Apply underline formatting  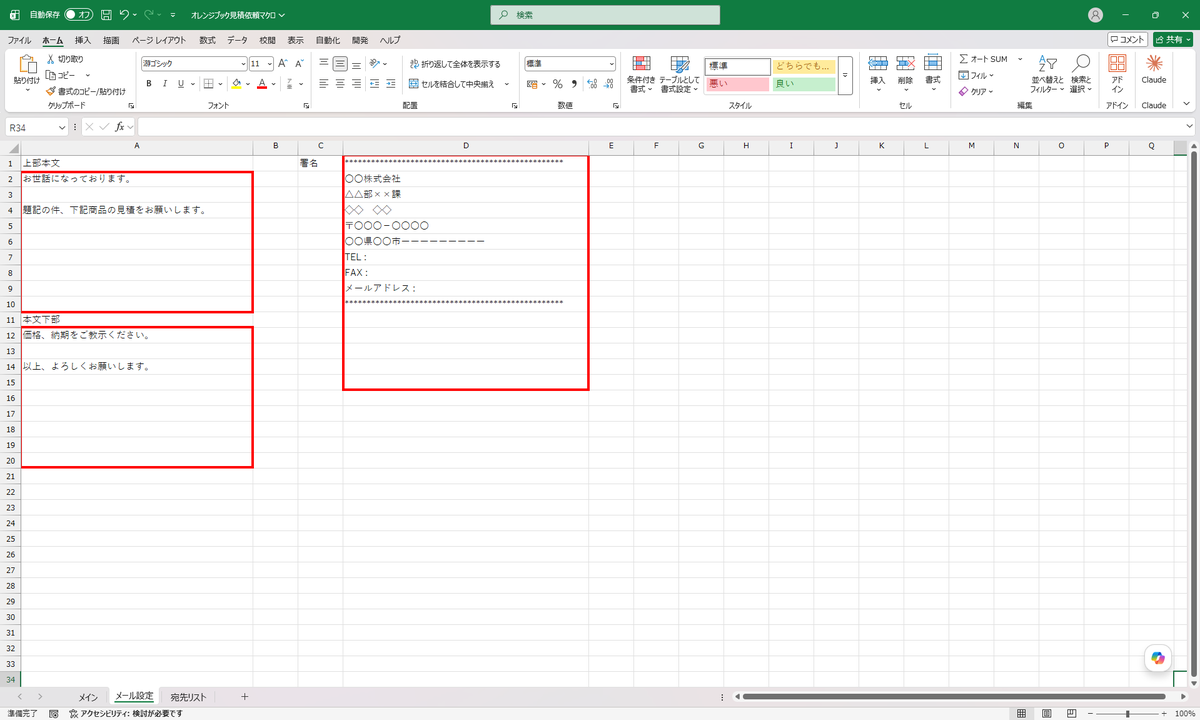[x=179, y=84]
